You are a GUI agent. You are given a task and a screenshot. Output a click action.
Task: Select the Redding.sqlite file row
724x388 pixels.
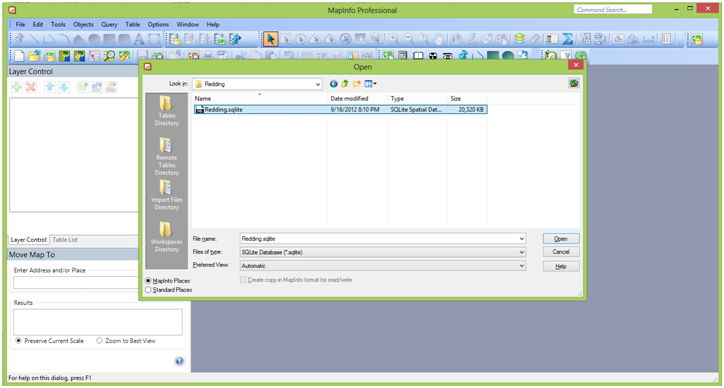[340, 110]
